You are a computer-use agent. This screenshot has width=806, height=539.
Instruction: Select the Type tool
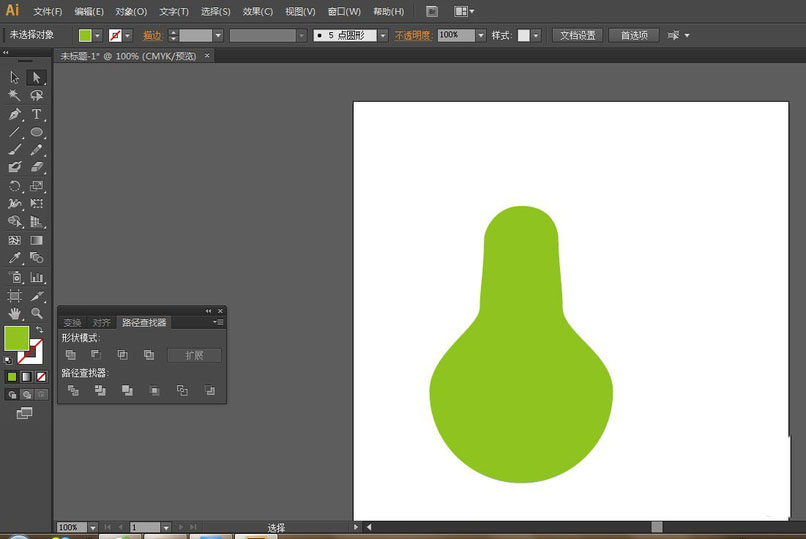(37, 114)
